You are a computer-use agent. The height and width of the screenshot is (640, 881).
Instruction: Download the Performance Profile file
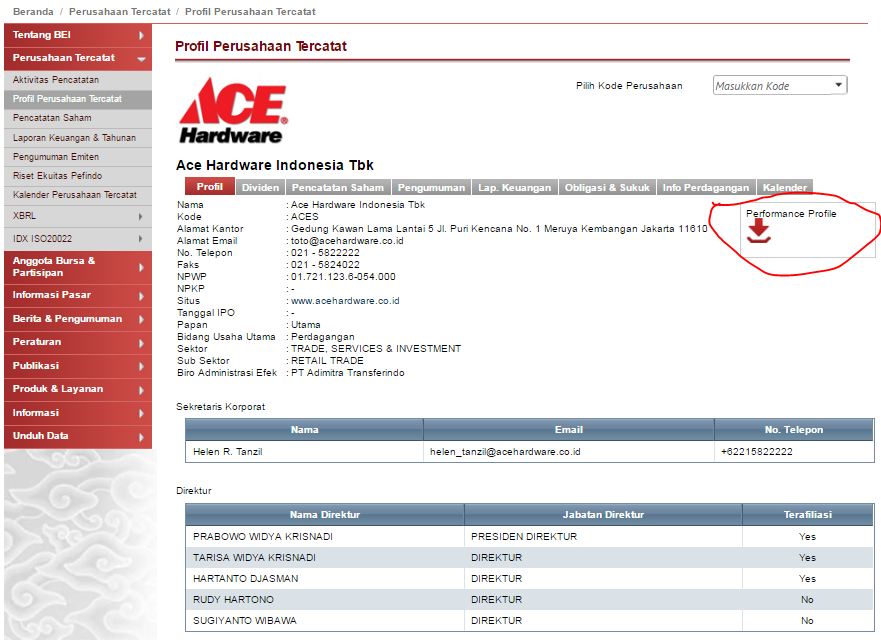coord(759,231)
